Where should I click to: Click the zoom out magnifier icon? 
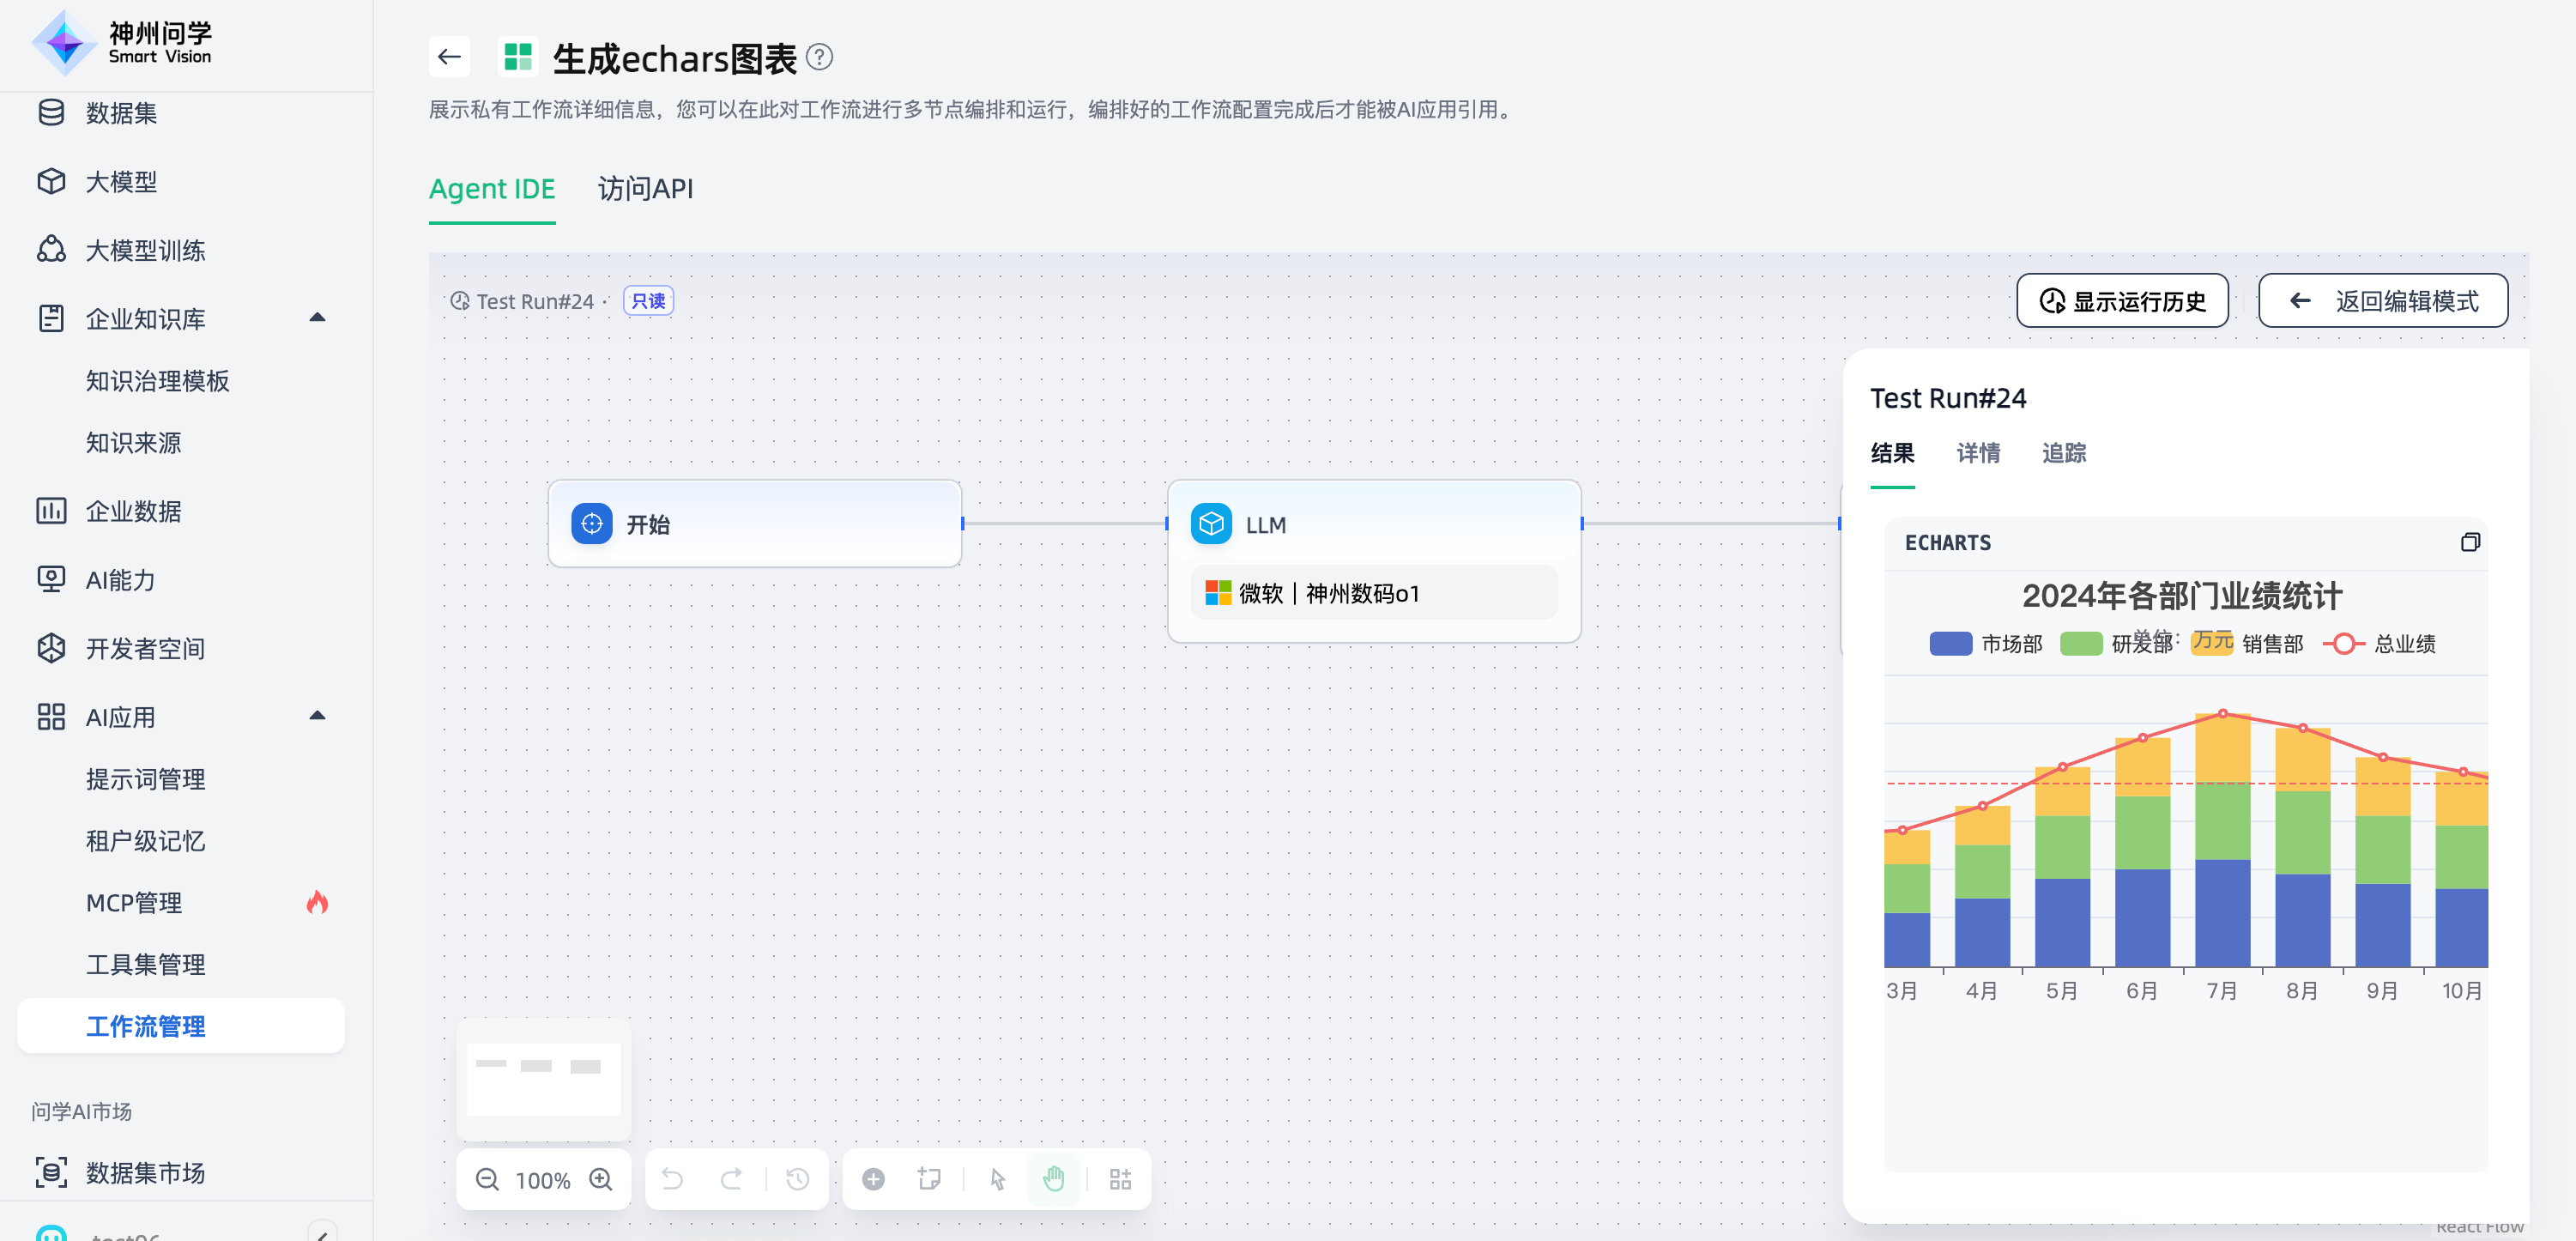coord(487,1180)
